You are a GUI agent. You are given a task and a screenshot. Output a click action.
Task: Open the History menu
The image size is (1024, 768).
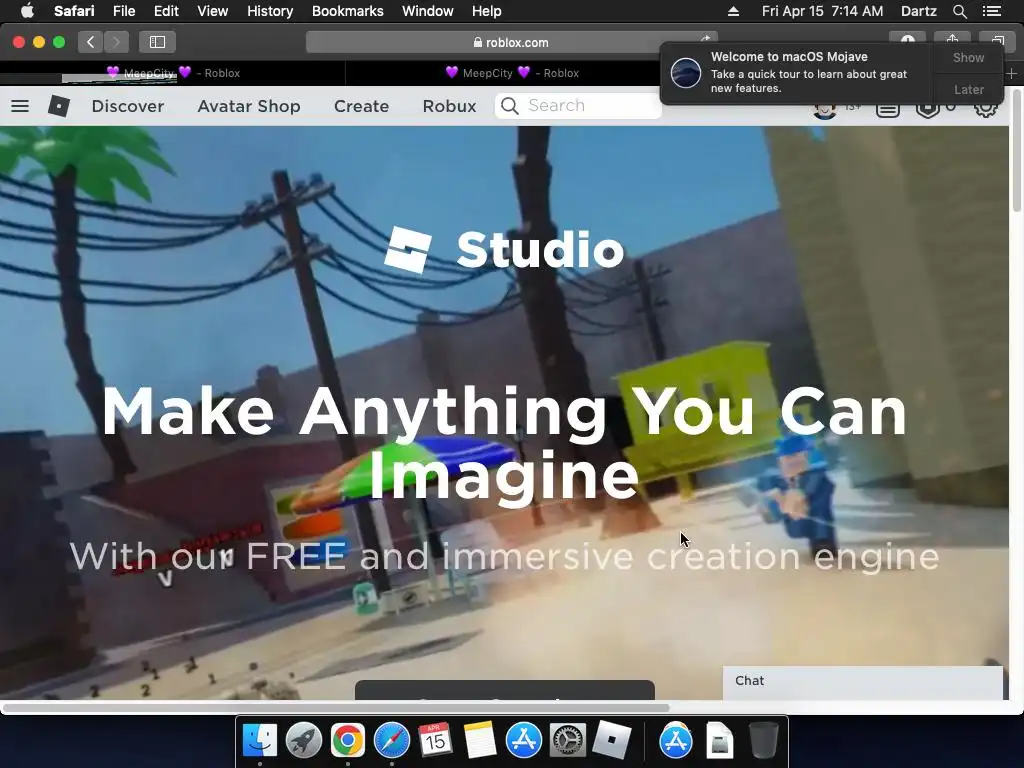click(x=270, y=11)
